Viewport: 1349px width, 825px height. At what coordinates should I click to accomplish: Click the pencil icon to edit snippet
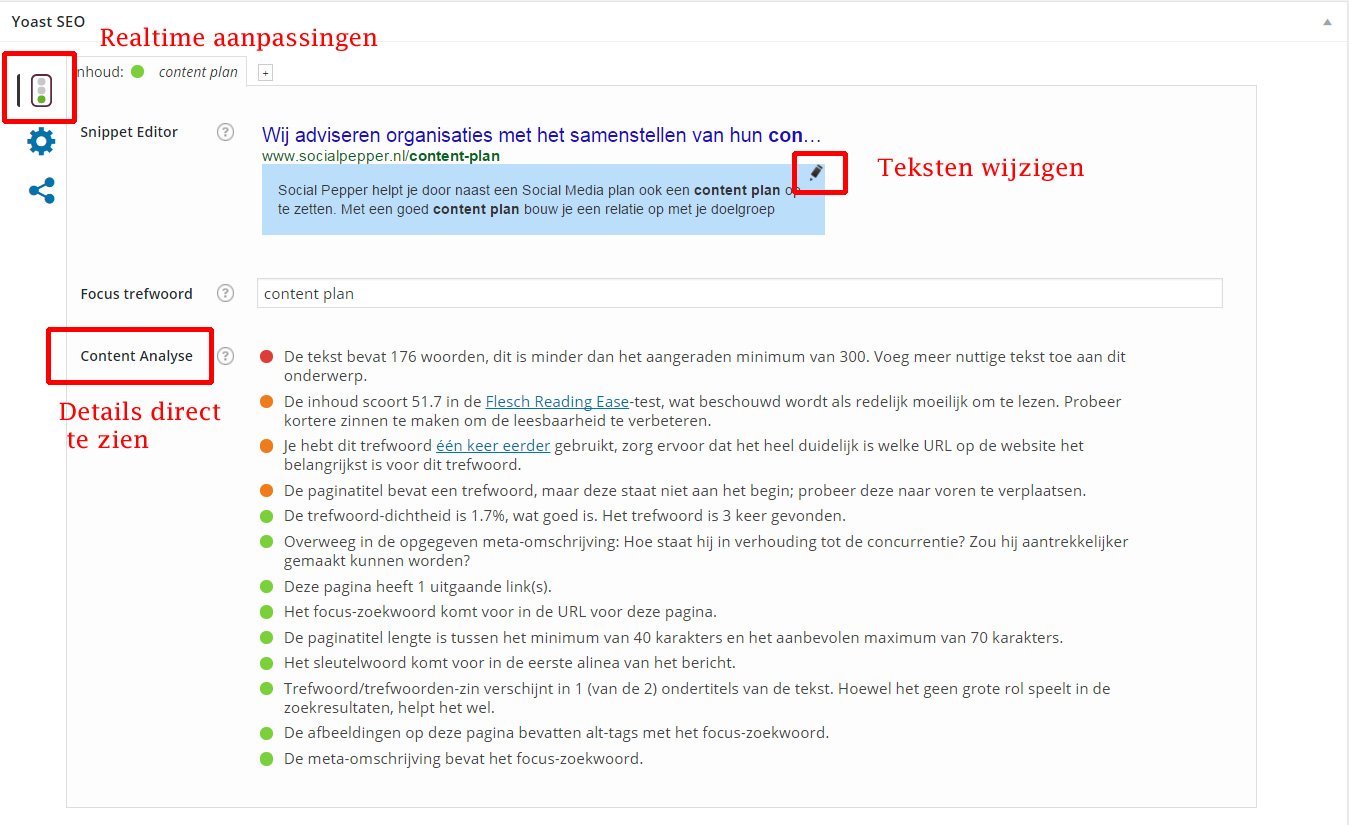click(816, 172)
